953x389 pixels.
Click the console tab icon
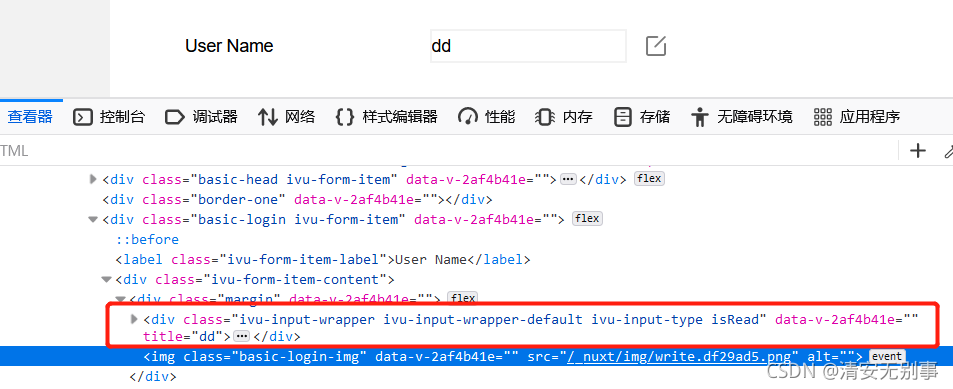coord(83,117)
